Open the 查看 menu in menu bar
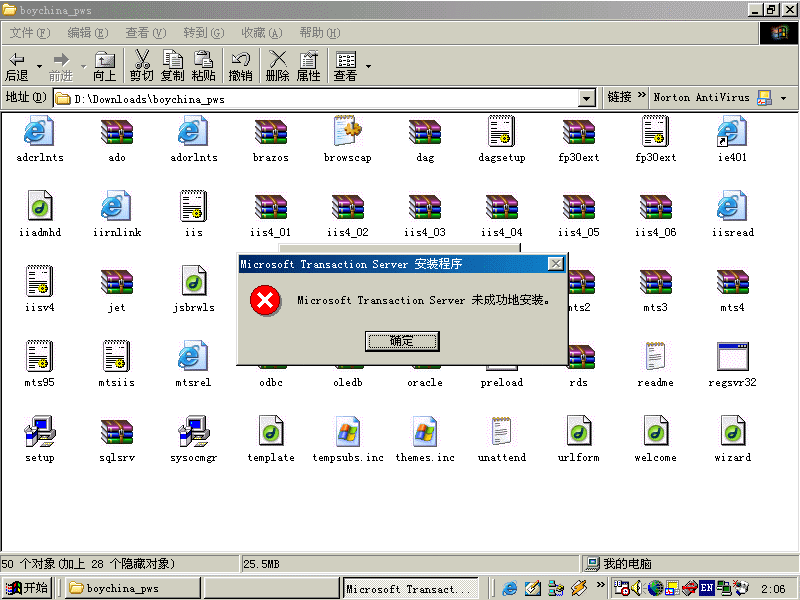The image size is (800, 600). pos(146,33)
